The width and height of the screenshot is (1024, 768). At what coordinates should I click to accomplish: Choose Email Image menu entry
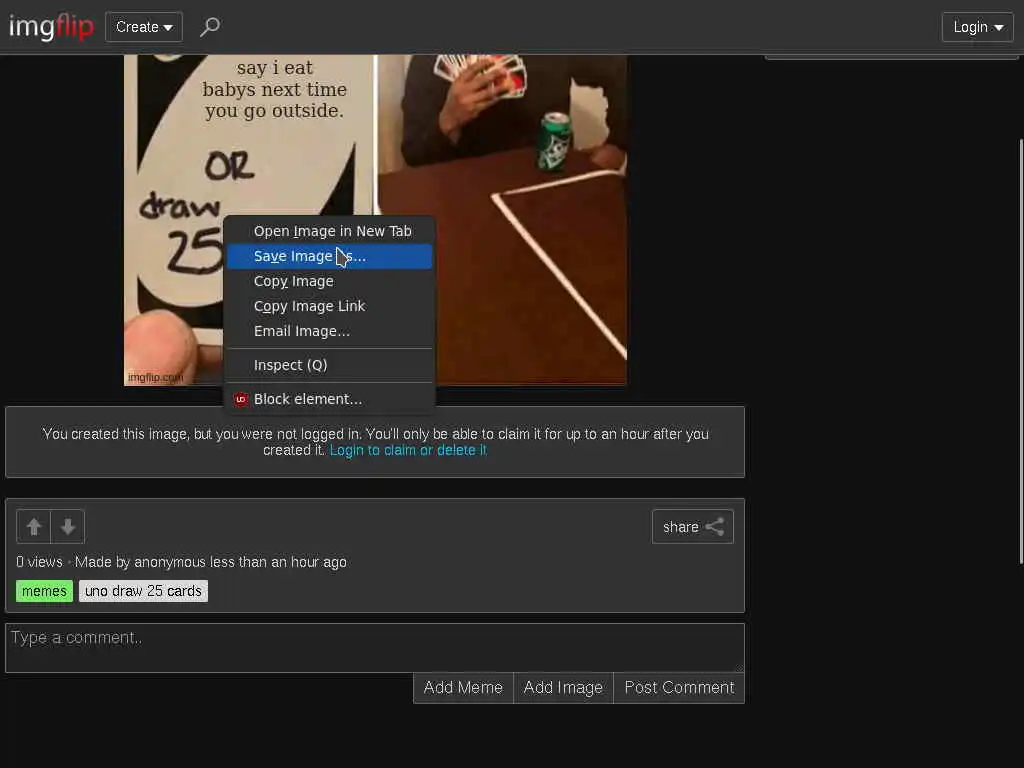(x=330, y=331)
